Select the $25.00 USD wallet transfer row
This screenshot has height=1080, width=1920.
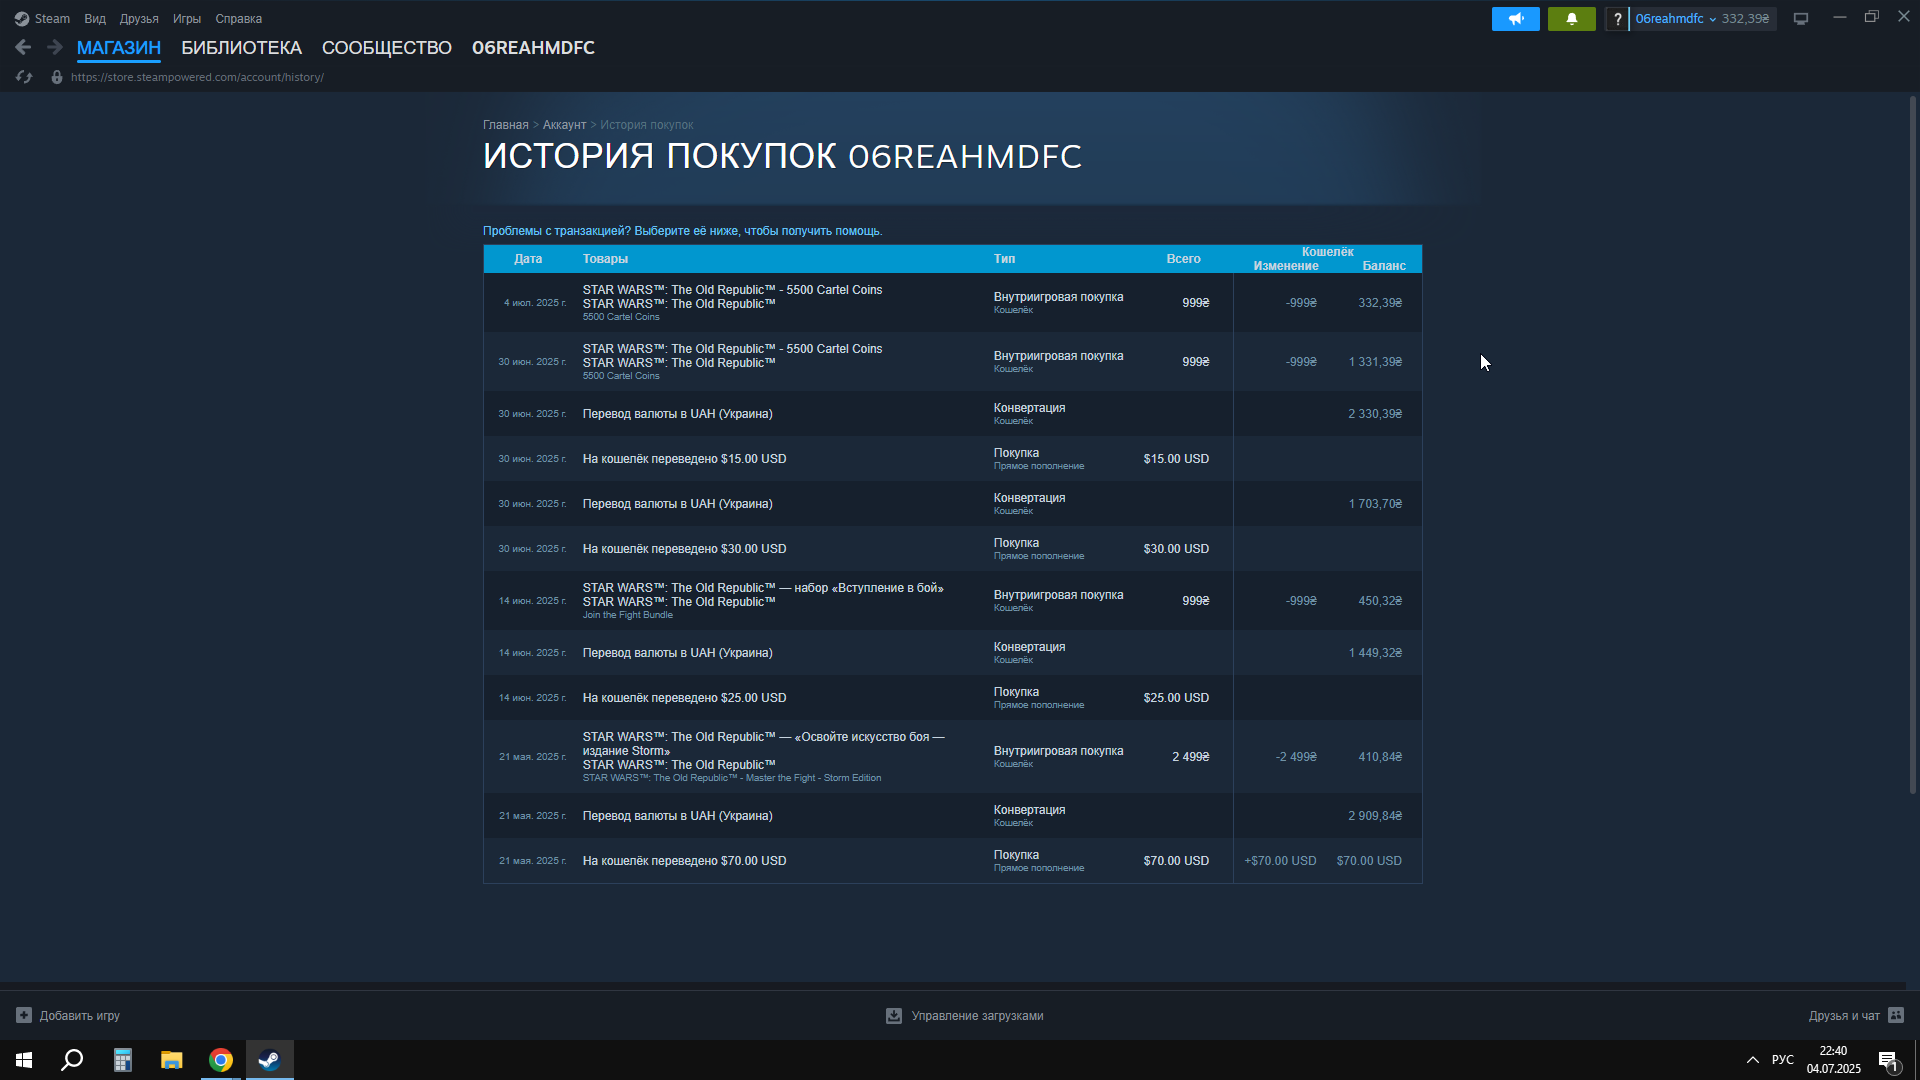(952, 697)
